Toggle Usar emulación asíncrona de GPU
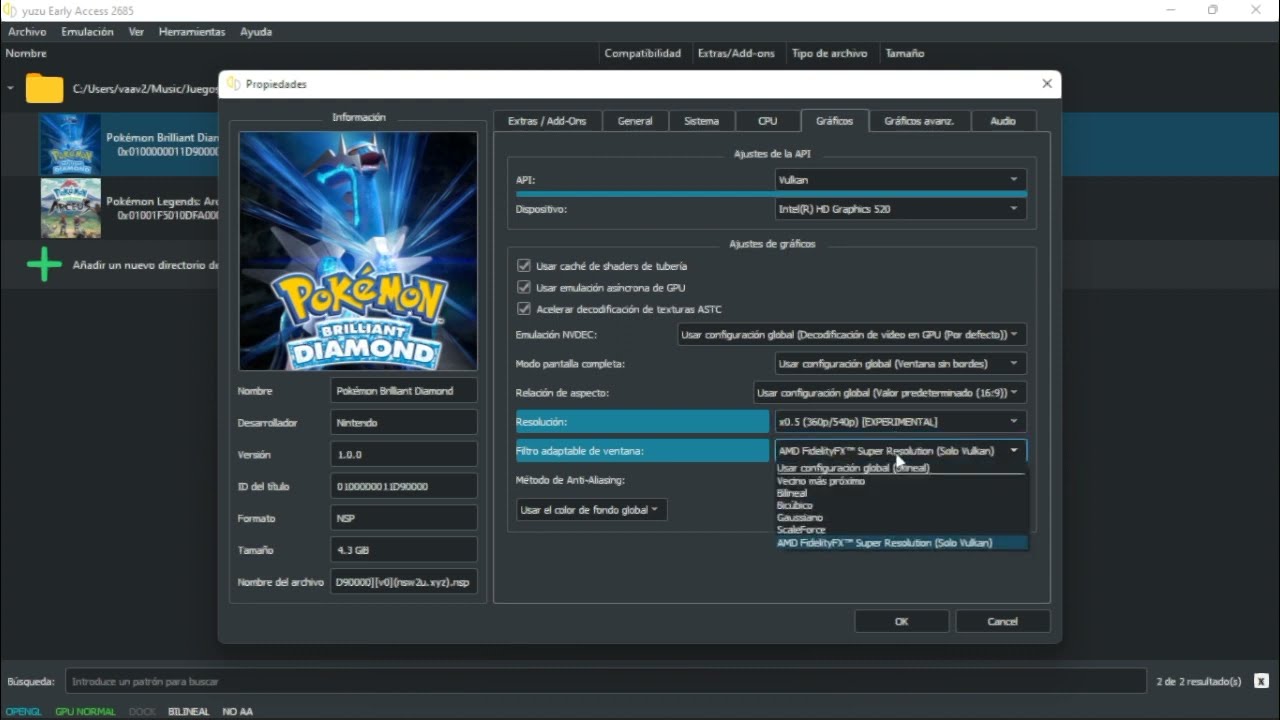 523,287
